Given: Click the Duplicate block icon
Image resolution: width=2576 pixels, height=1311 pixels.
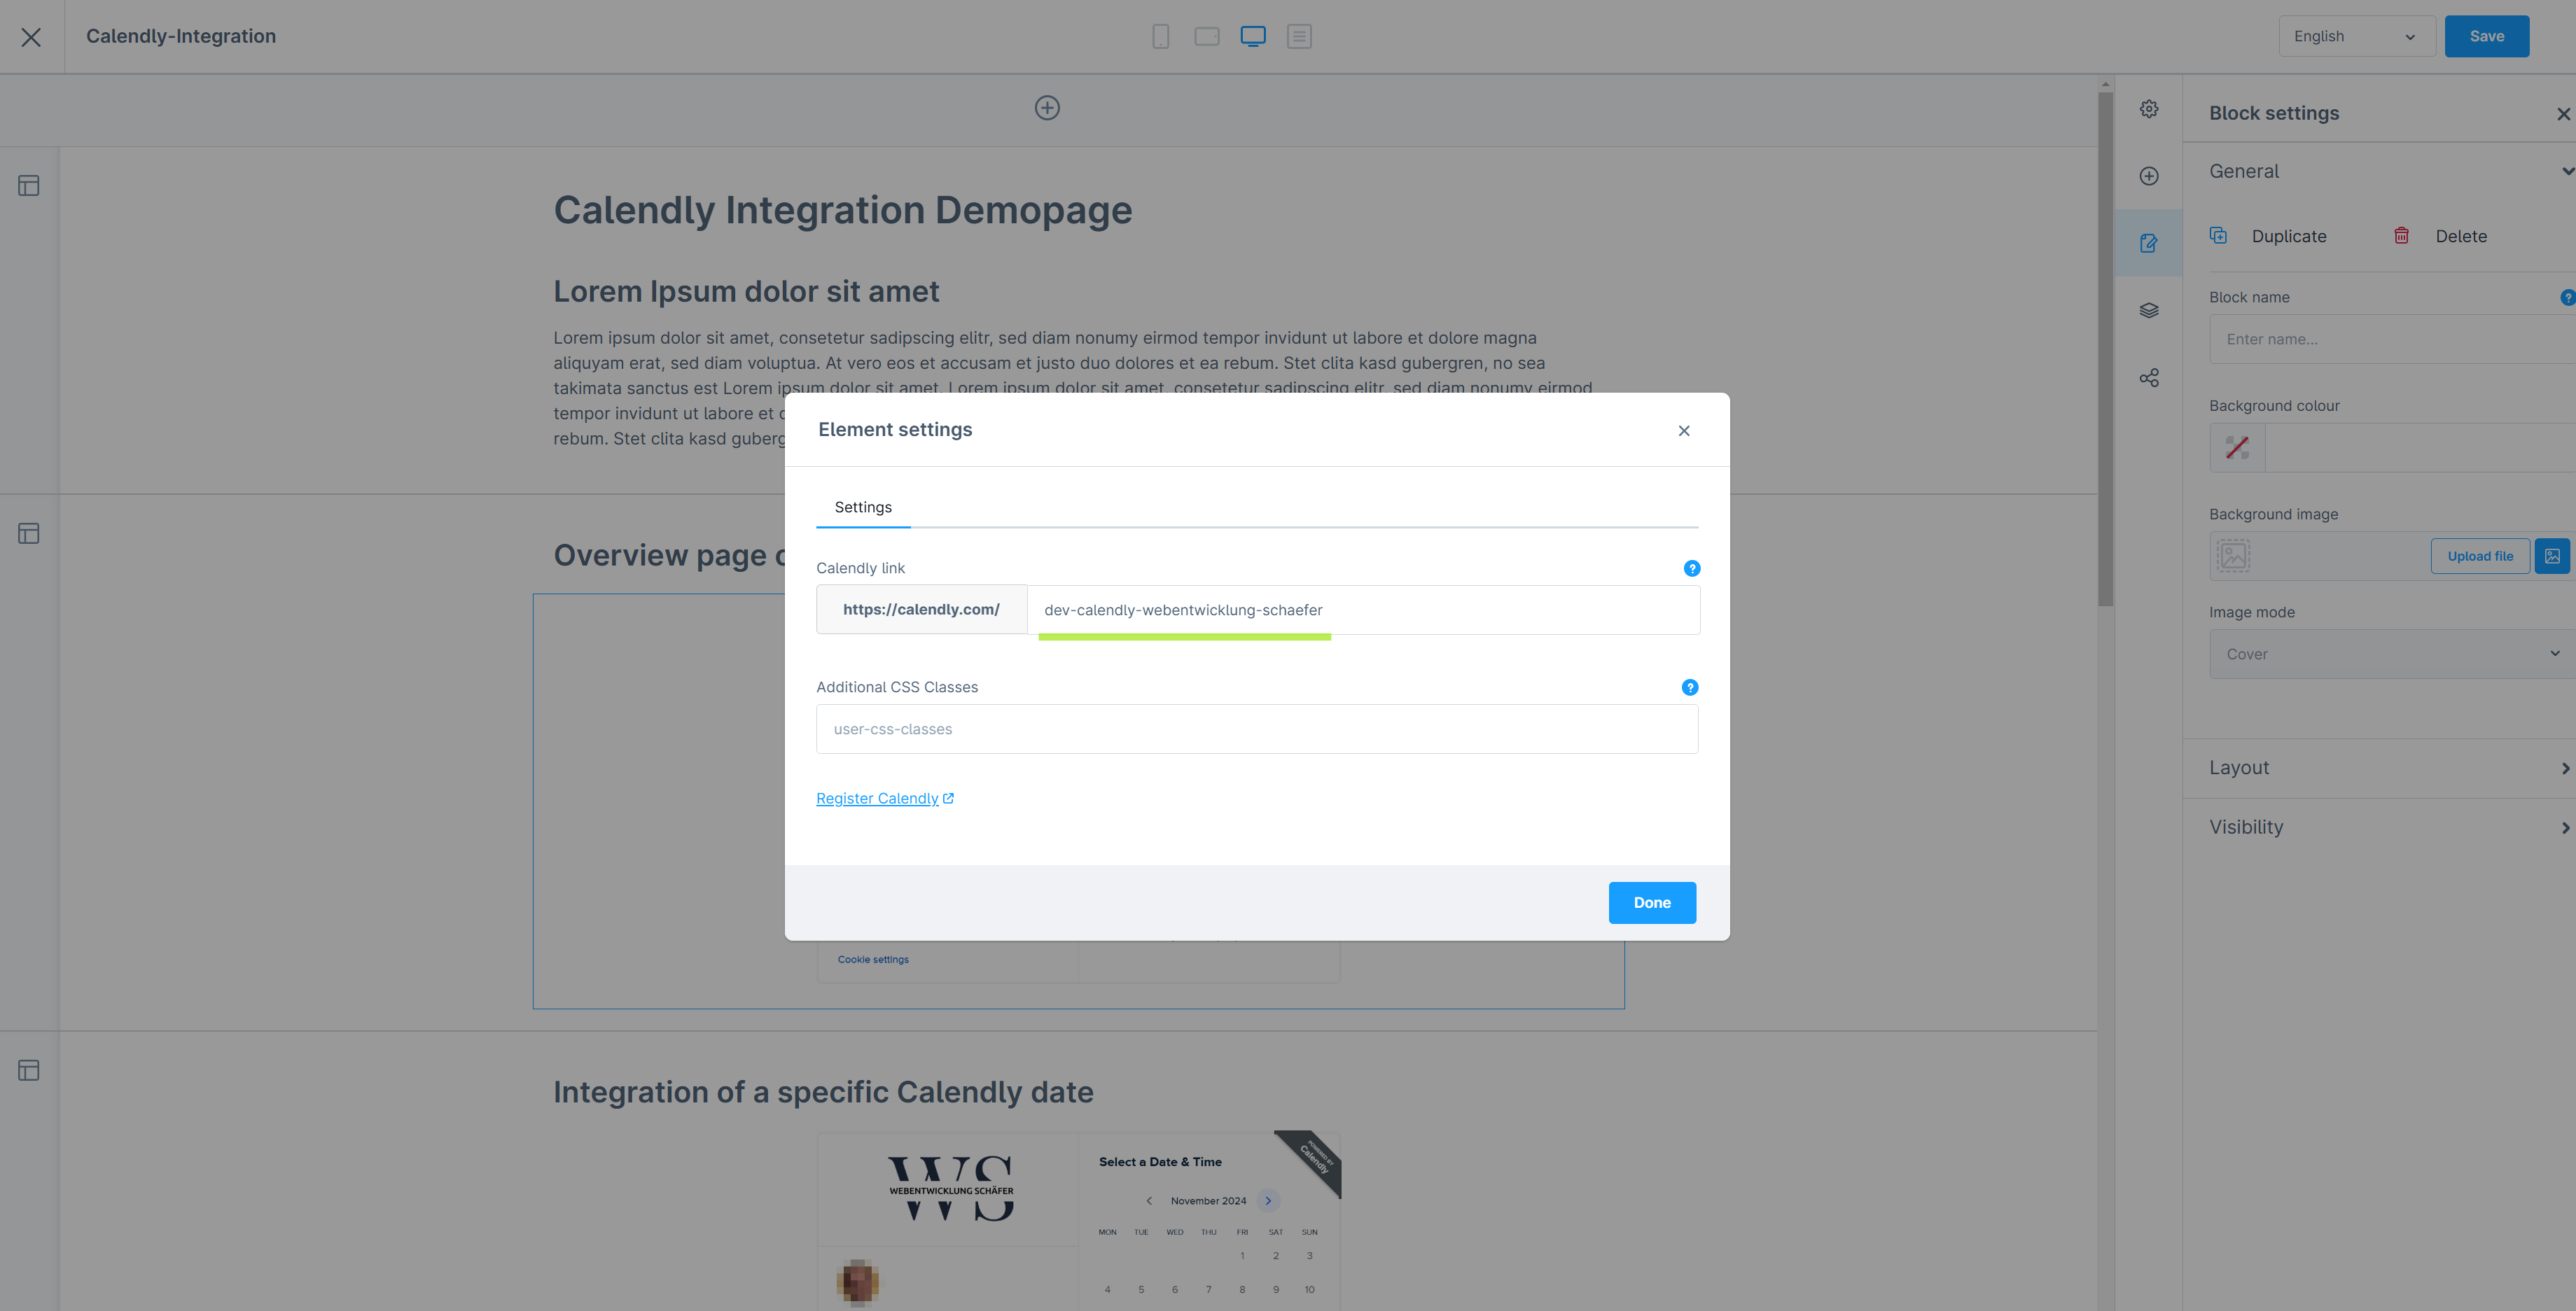Looking at the screenshot, I should 2218,236.
